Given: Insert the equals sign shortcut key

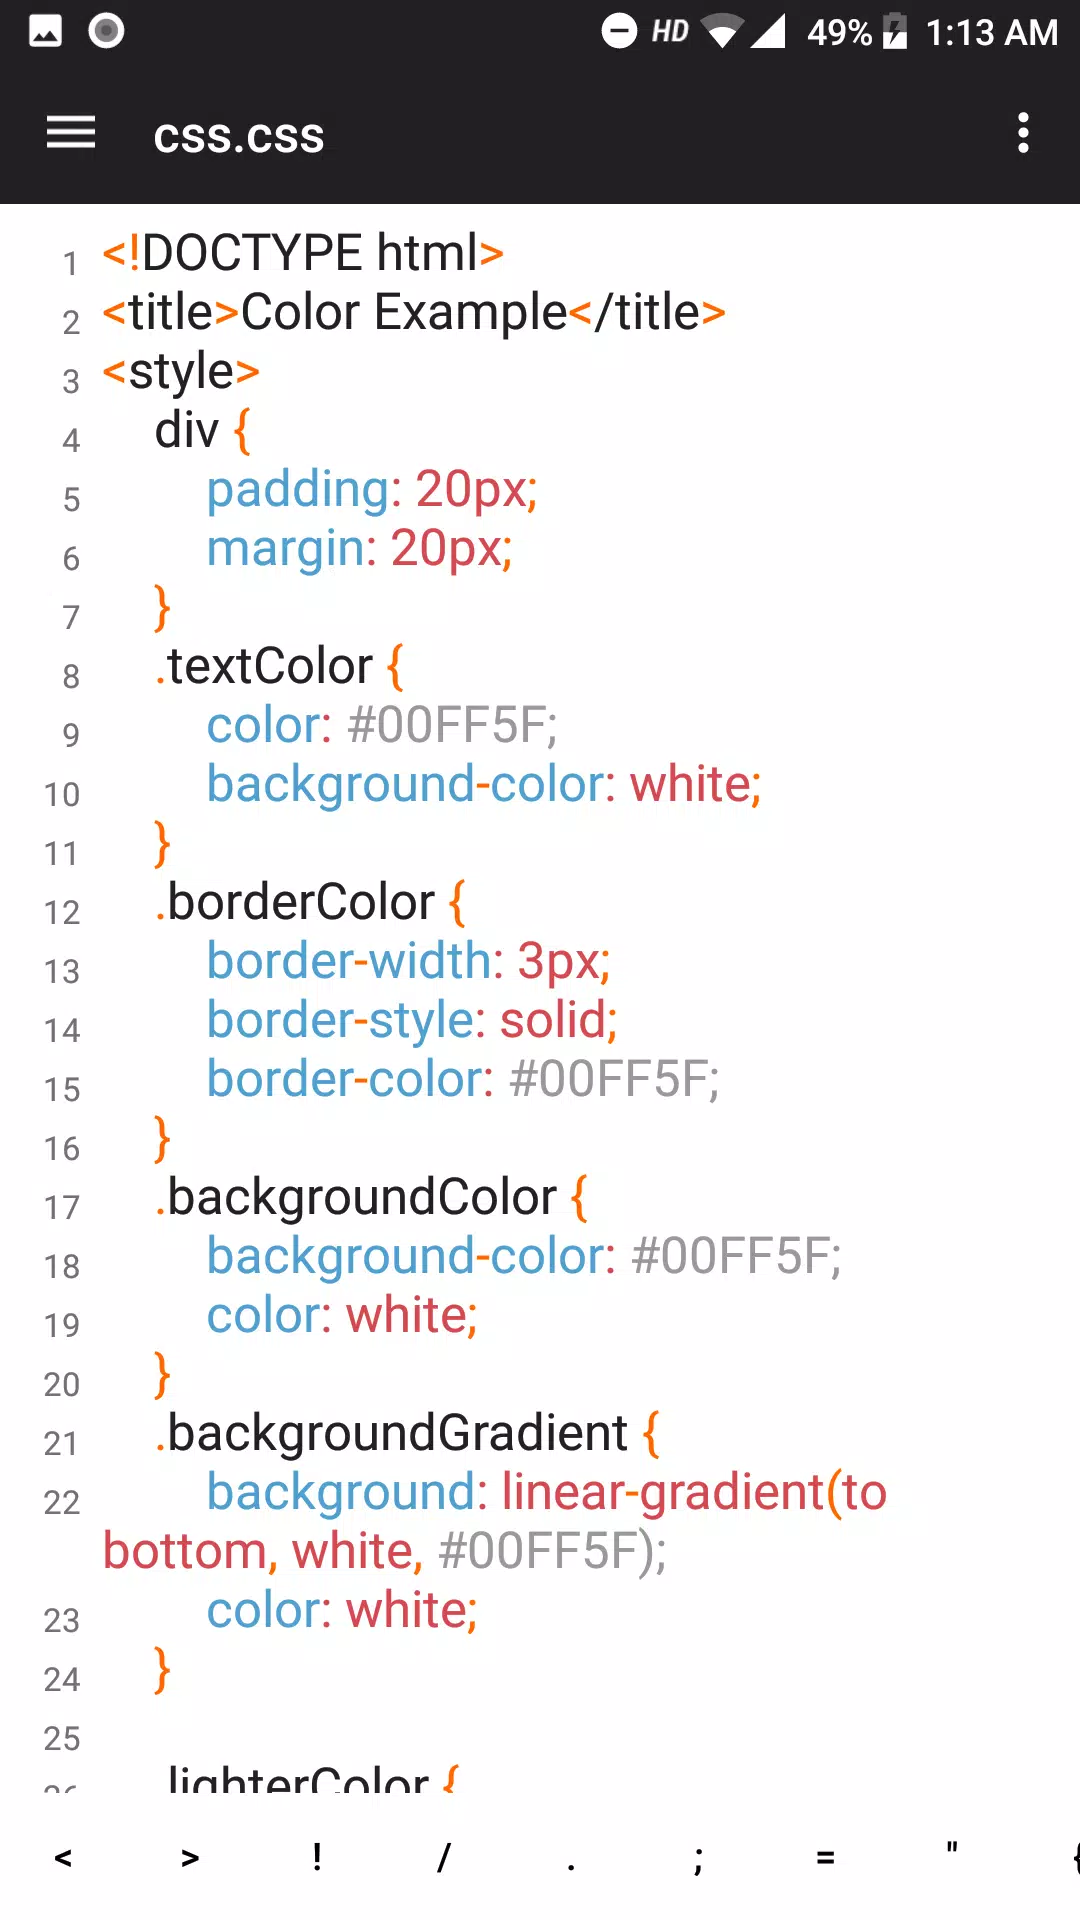Looking at the screenshot, I should click(825, 1858).
